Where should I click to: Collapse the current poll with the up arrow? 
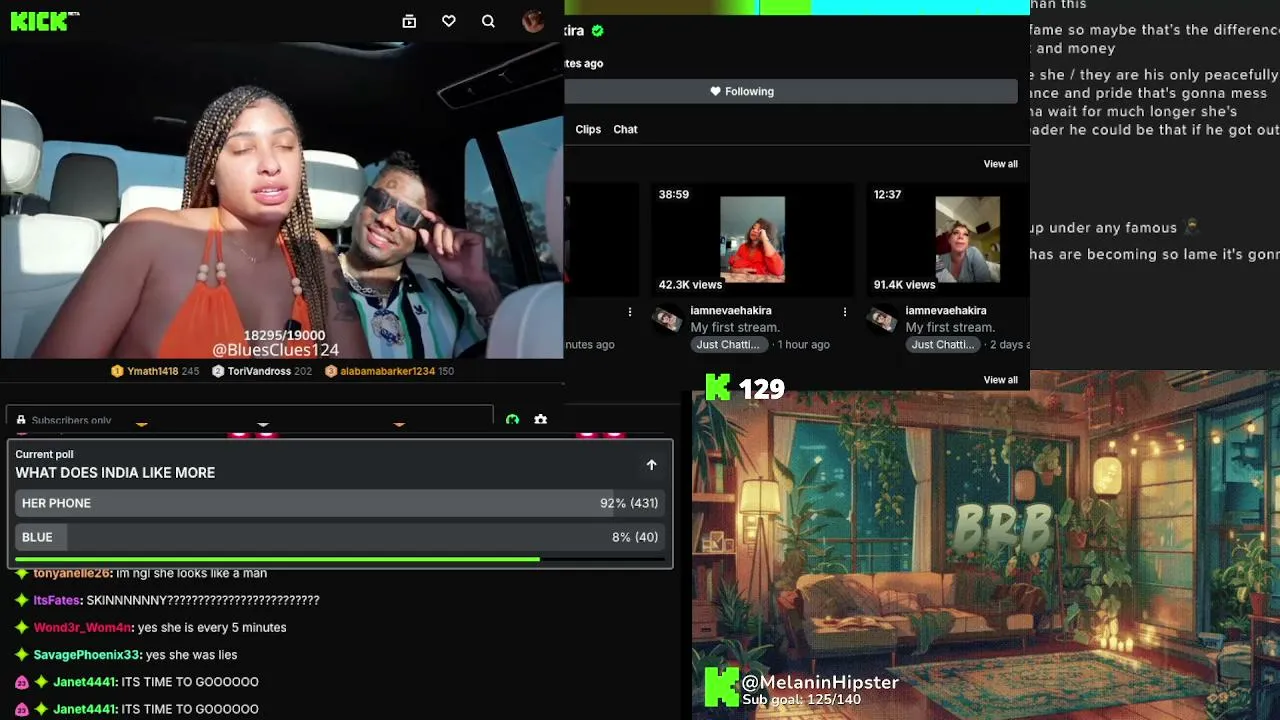click(x=651, y=465)
